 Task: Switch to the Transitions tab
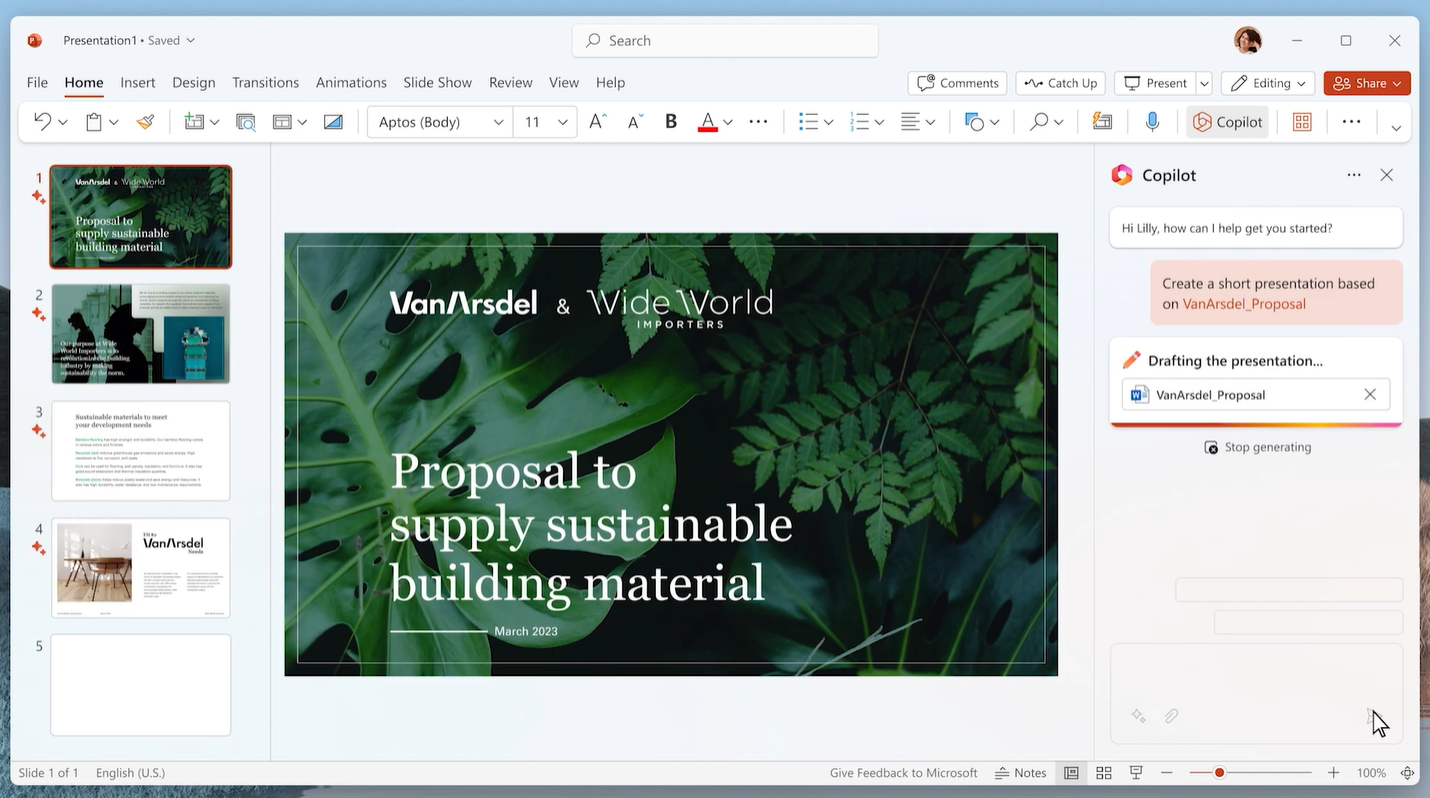pyautogui.click(x=265, y=83)
